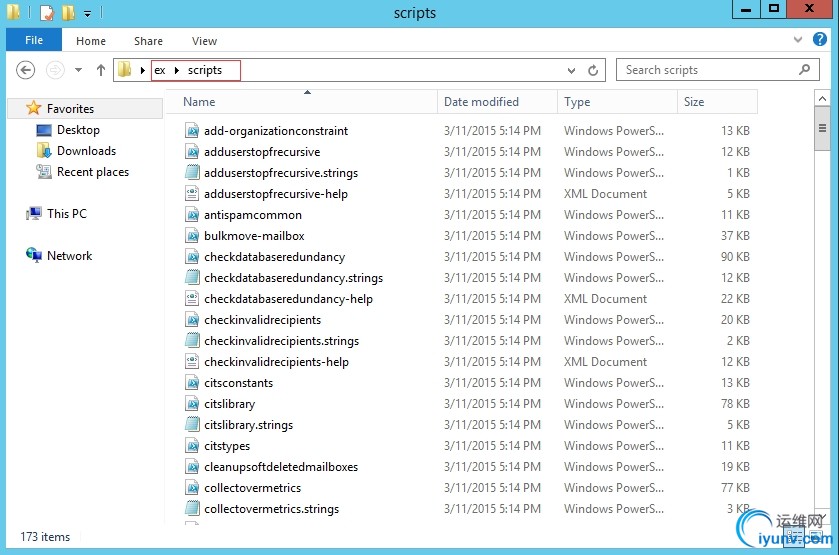This screenshot has width=839, height=555.
Task: Open the View ribbon tab
Action: [204, 41]
